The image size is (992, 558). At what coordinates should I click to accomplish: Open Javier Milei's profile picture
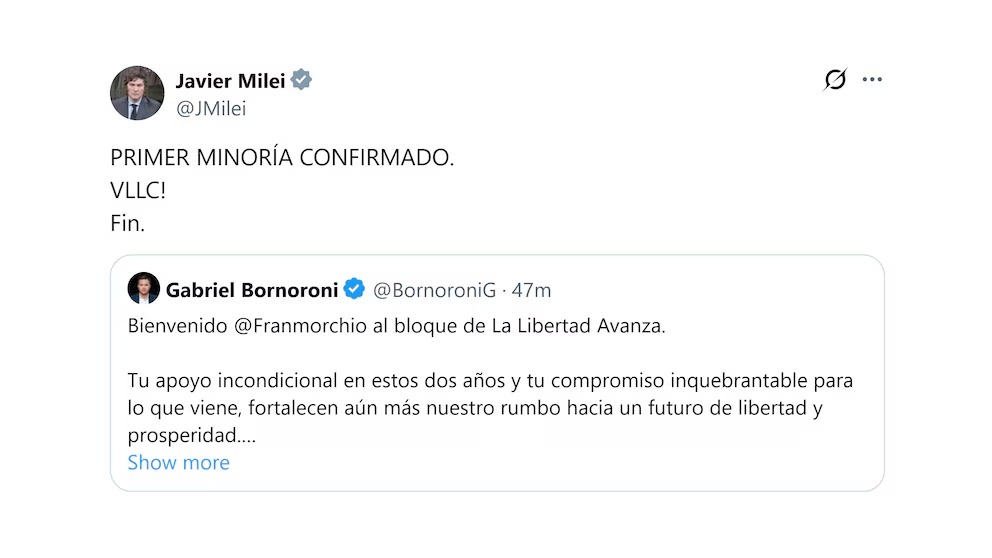[137, 93]
